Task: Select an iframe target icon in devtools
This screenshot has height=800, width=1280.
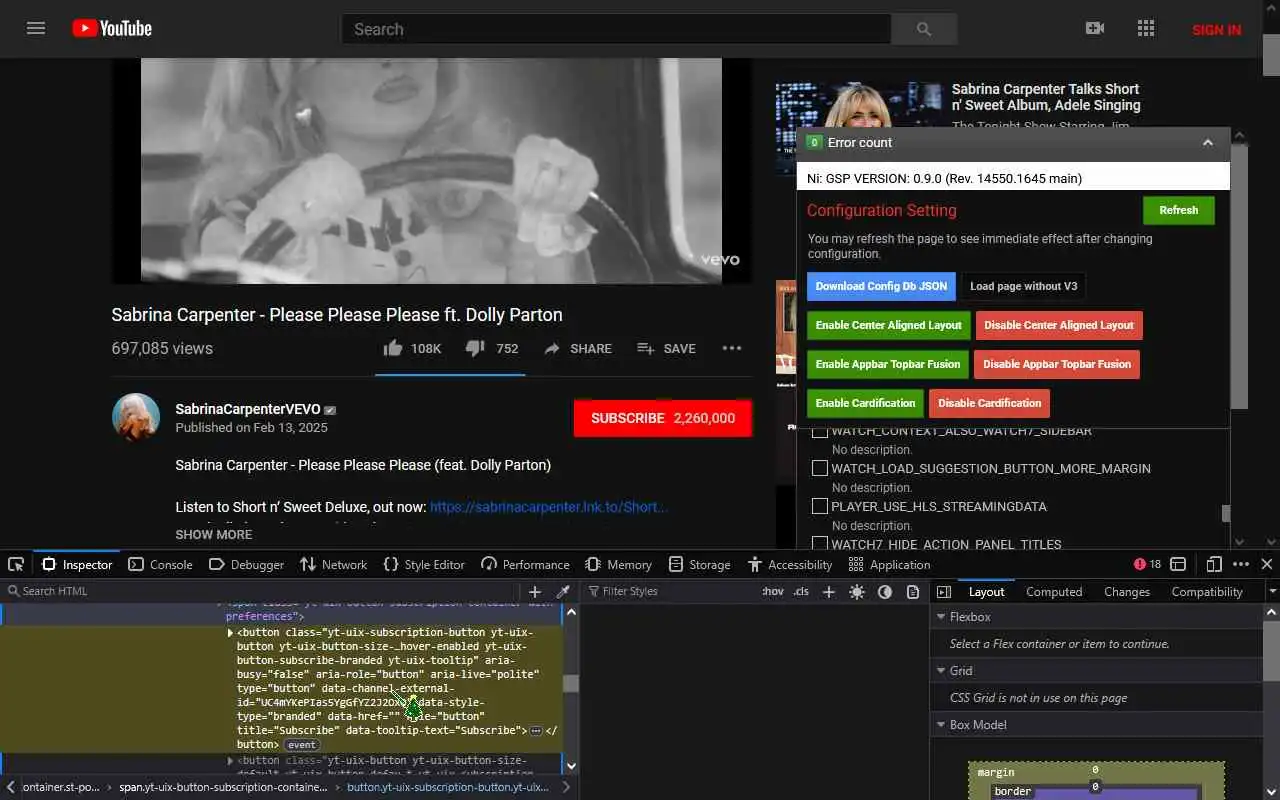Action: pos(1178,564)
